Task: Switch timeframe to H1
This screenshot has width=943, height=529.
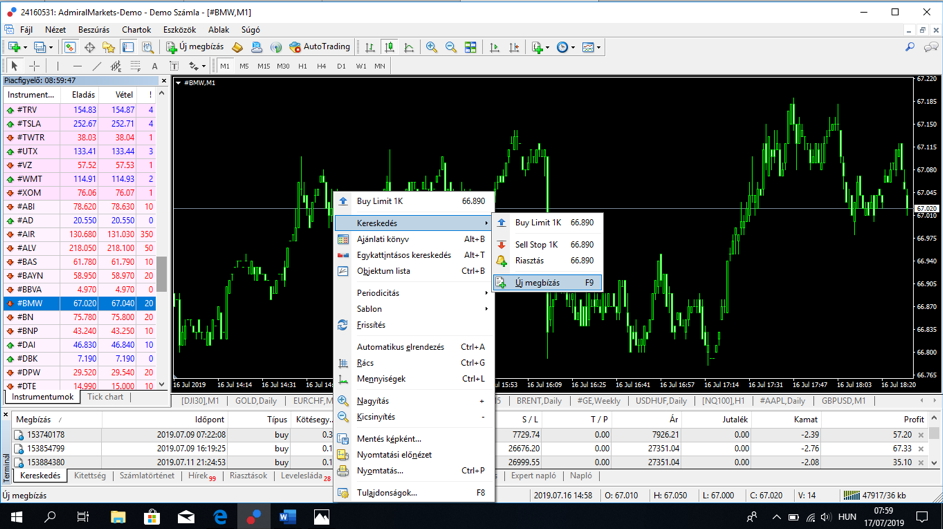Action: [x=303, y=66]
